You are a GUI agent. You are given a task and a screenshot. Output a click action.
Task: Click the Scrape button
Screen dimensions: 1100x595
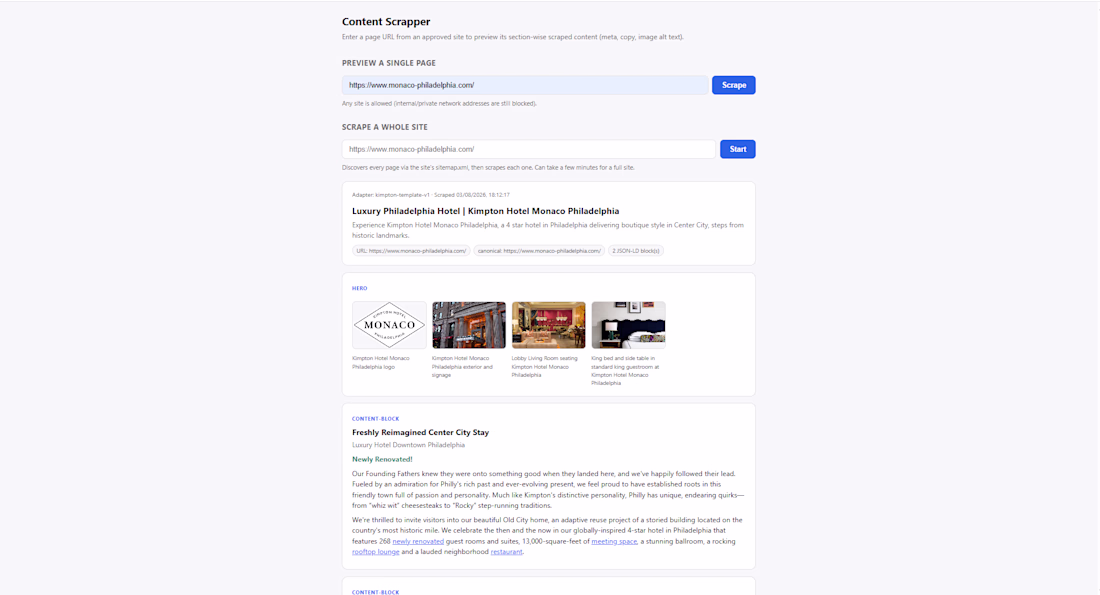(733, 85)
